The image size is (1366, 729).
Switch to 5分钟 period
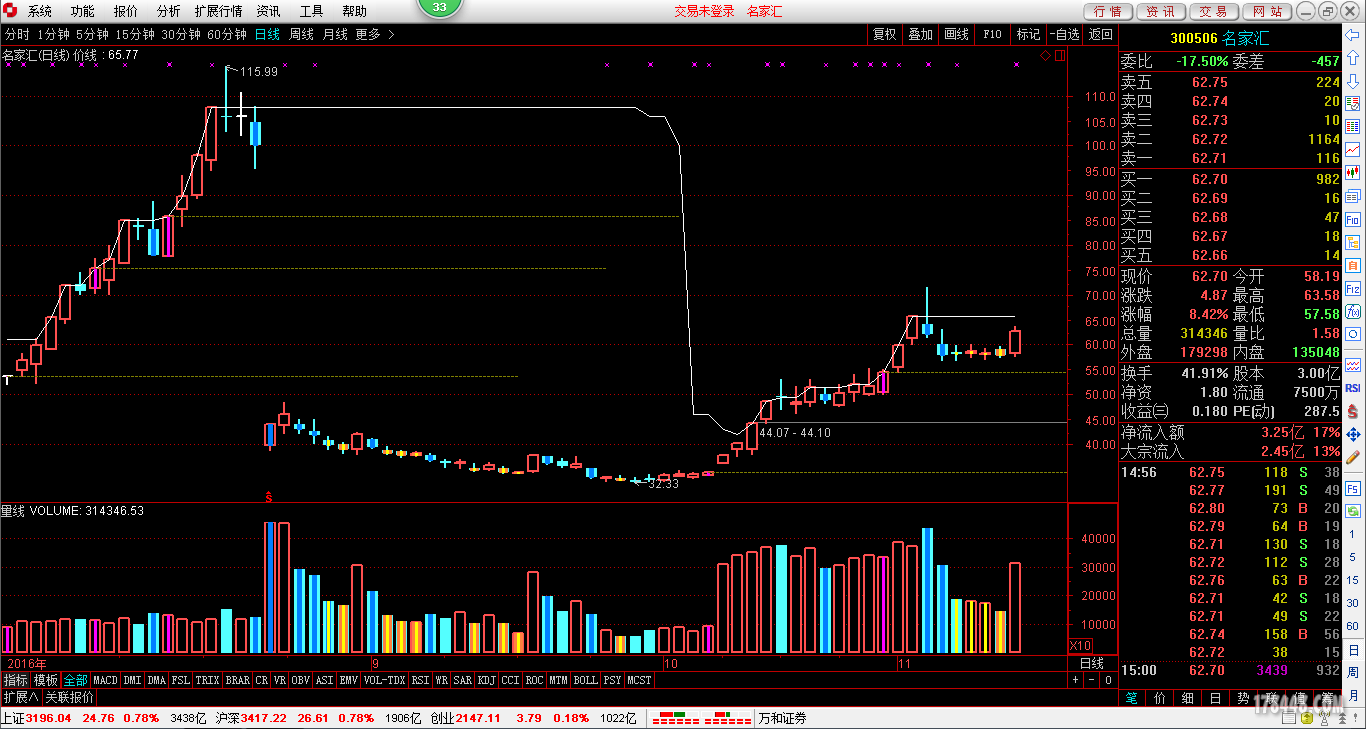92,34
